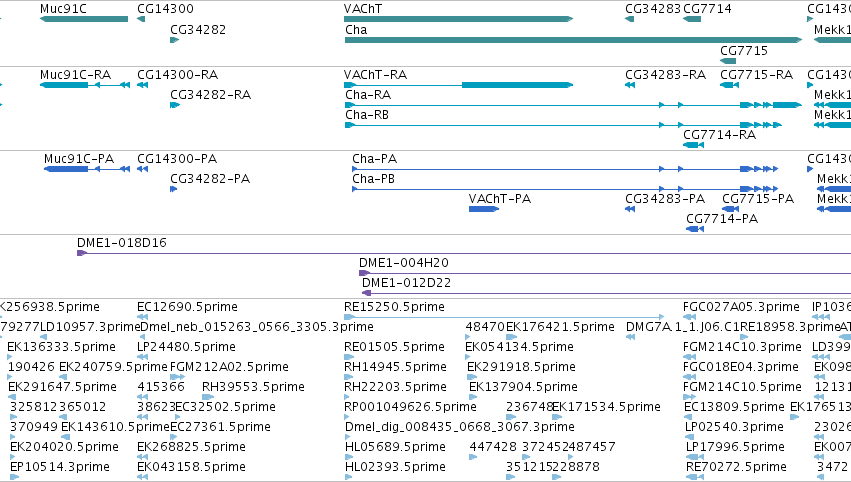The width and height of the screenshot is (851, 482).
Task: Select the CG34282 gene arrow glyph
Action: 175,40
